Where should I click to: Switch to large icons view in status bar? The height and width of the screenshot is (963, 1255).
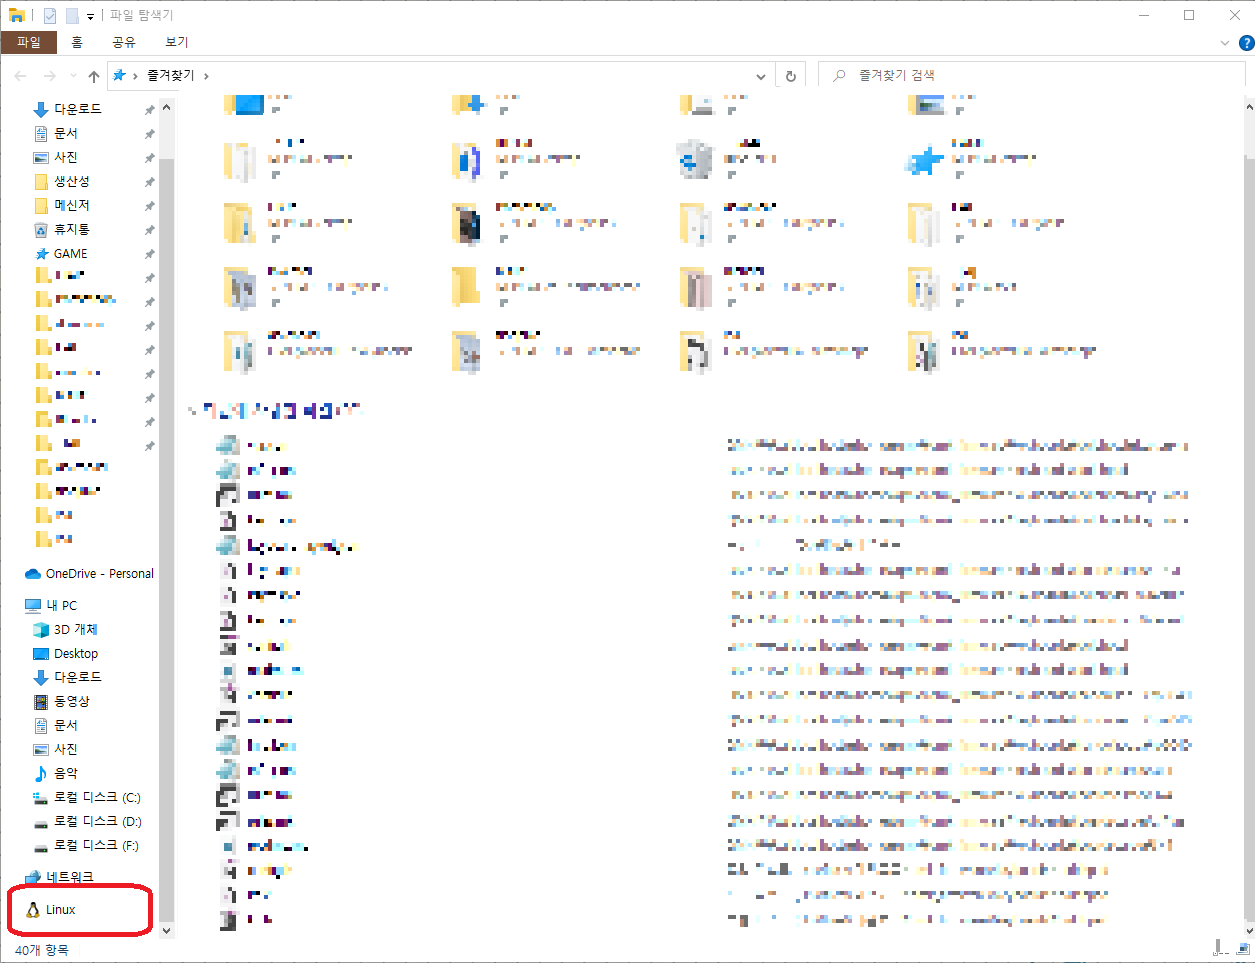click(x=1243, y=948)
